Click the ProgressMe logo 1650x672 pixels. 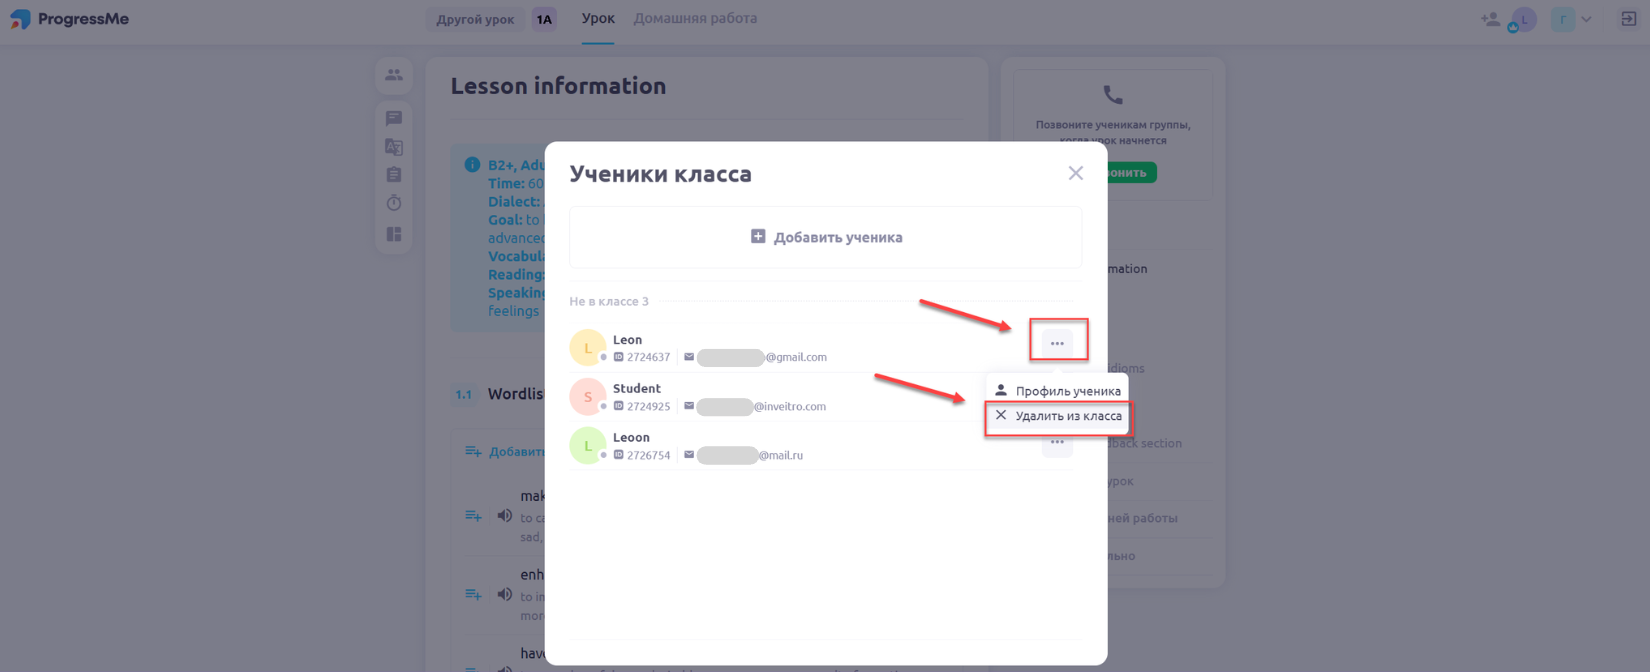point(69,19)
